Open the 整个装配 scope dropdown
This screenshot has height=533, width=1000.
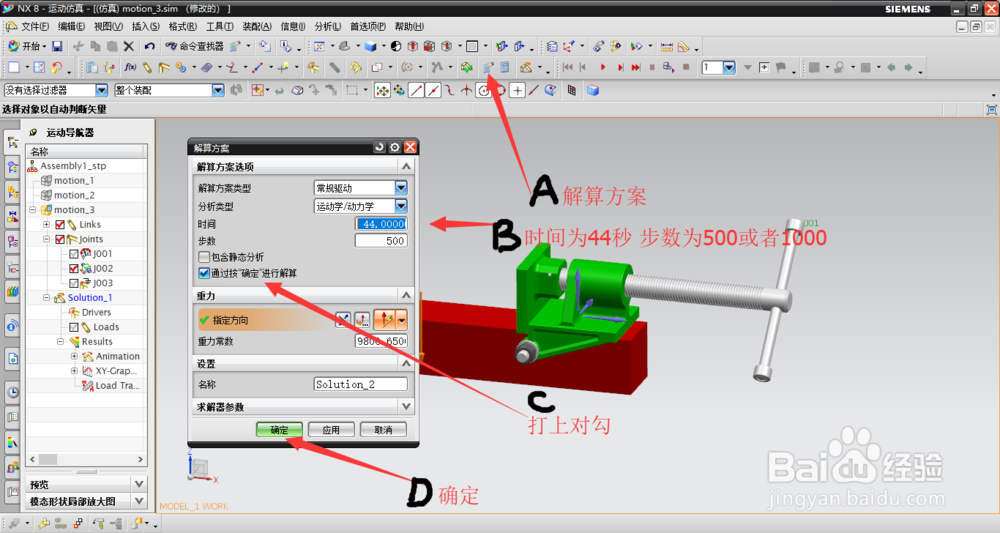click(x=217, y=90)
